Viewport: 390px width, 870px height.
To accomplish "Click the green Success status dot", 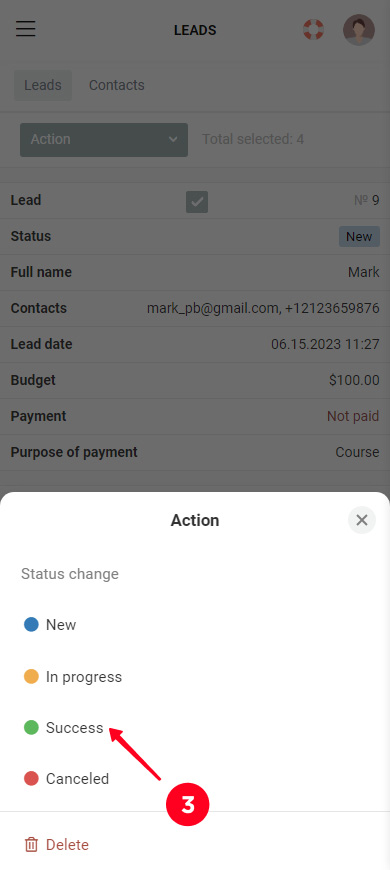I will click(31, 727).
